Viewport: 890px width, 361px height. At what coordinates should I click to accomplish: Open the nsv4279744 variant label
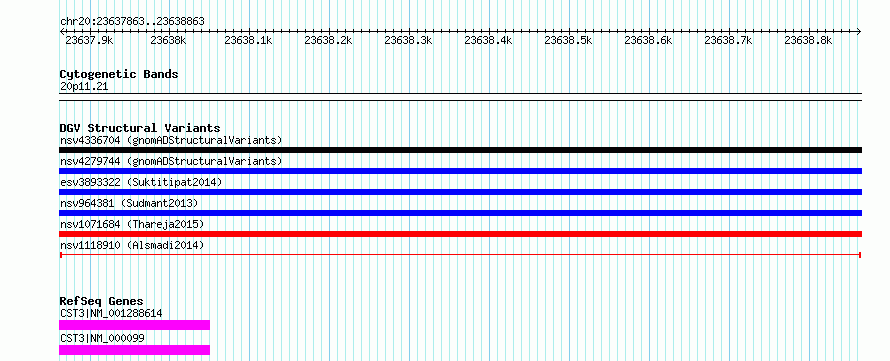(x=171, y=162)
